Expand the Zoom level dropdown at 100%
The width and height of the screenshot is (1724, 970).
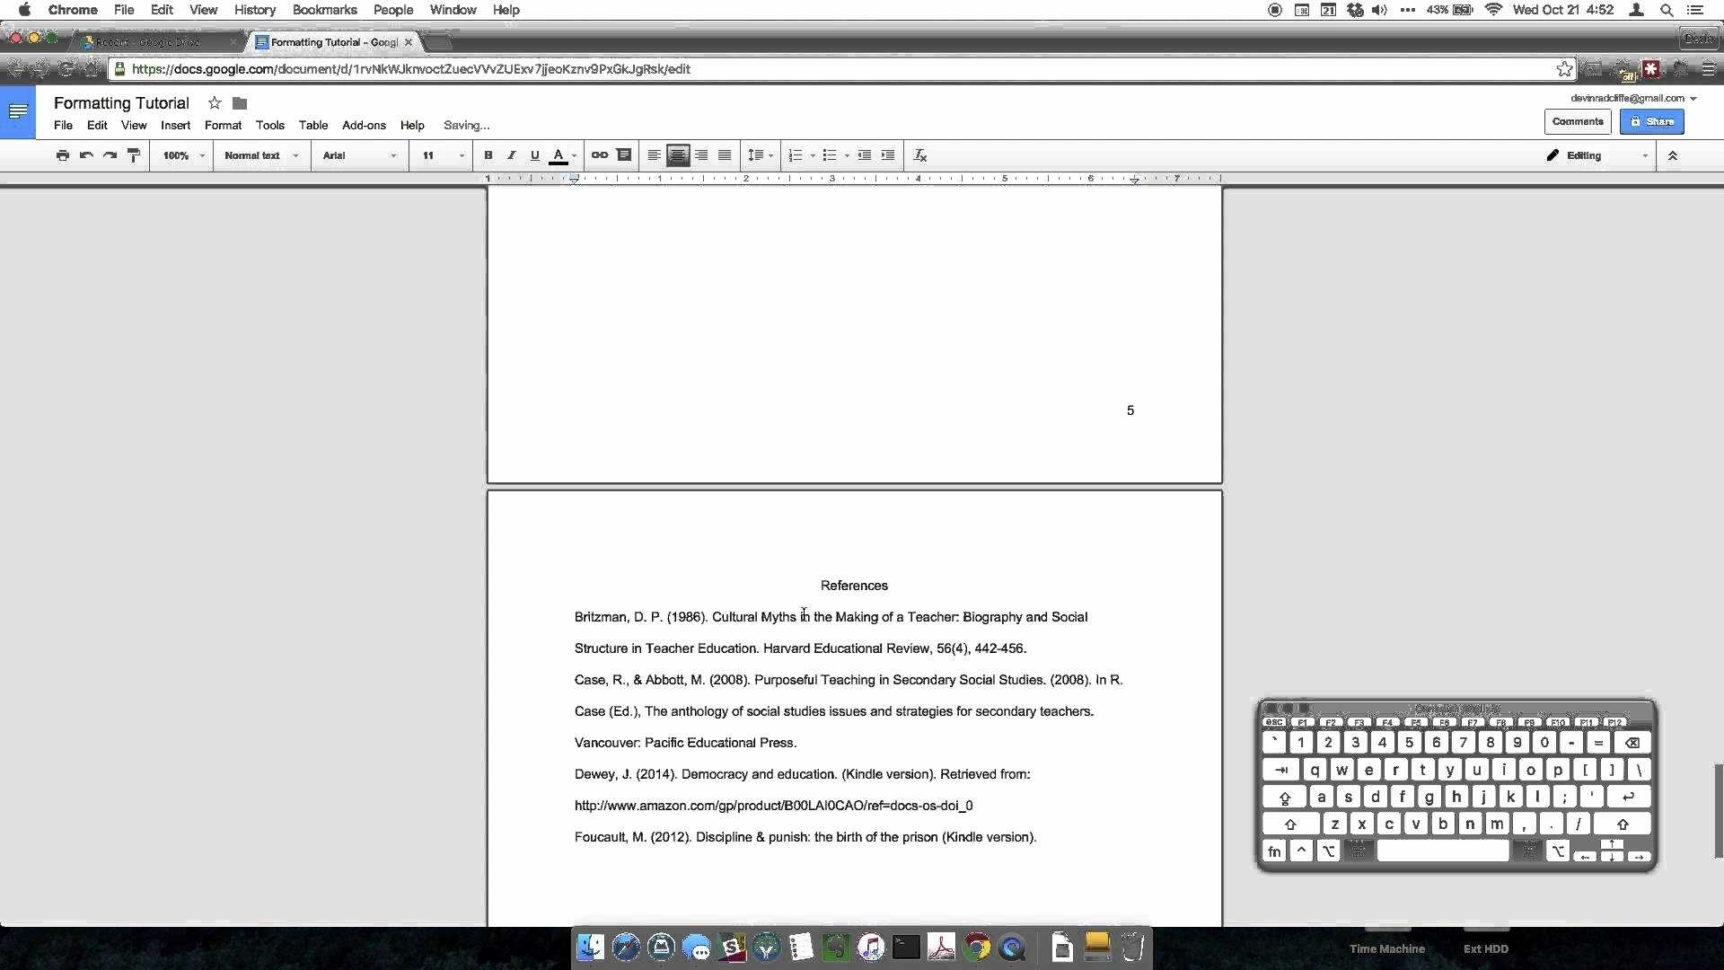tap(181, 155)
